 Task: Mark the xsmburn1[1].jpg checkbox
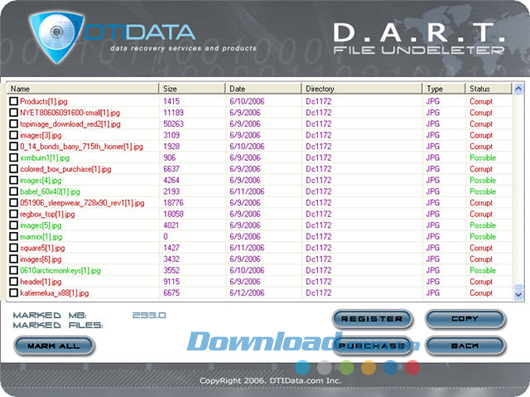pyautogui.click(x=14, y=157)
